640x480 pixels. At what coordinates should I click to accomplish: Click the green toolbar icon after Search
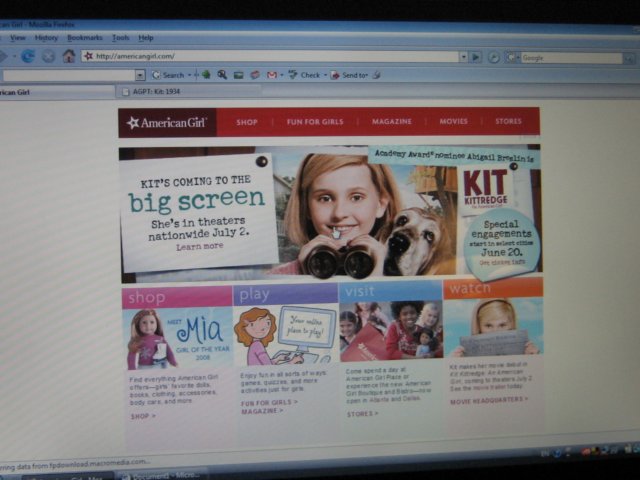tap(206, 74)
